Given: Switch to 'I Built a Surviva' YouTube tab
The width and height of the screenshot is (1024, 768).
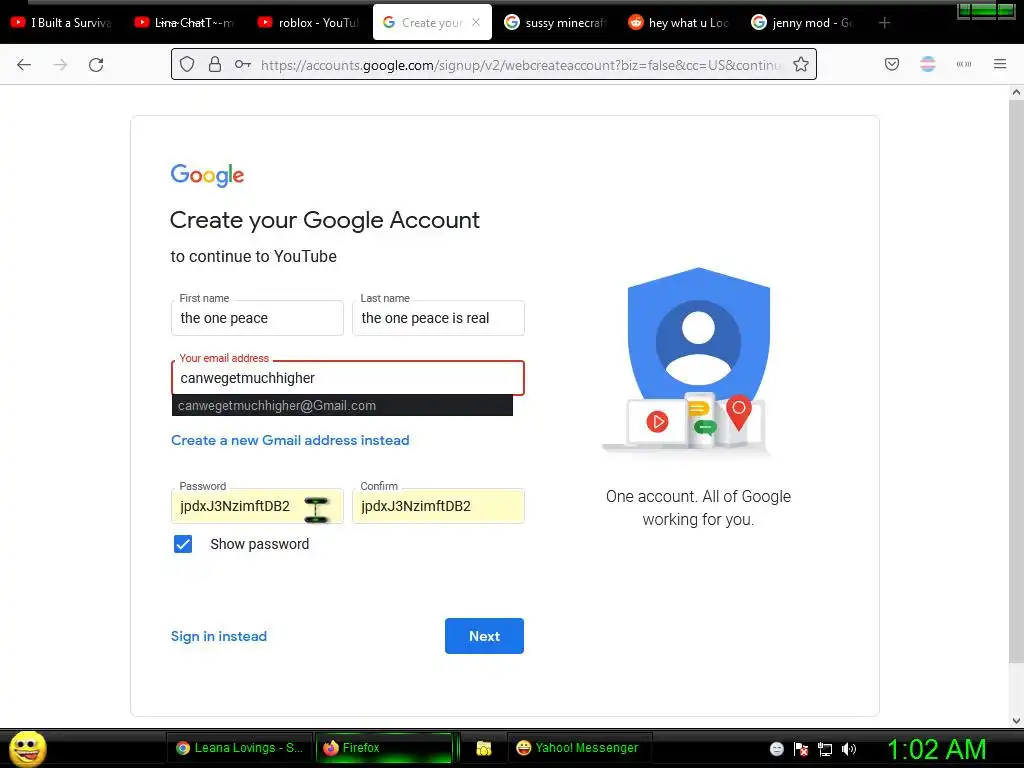Looking at the screenshot, I should point(61,23).
